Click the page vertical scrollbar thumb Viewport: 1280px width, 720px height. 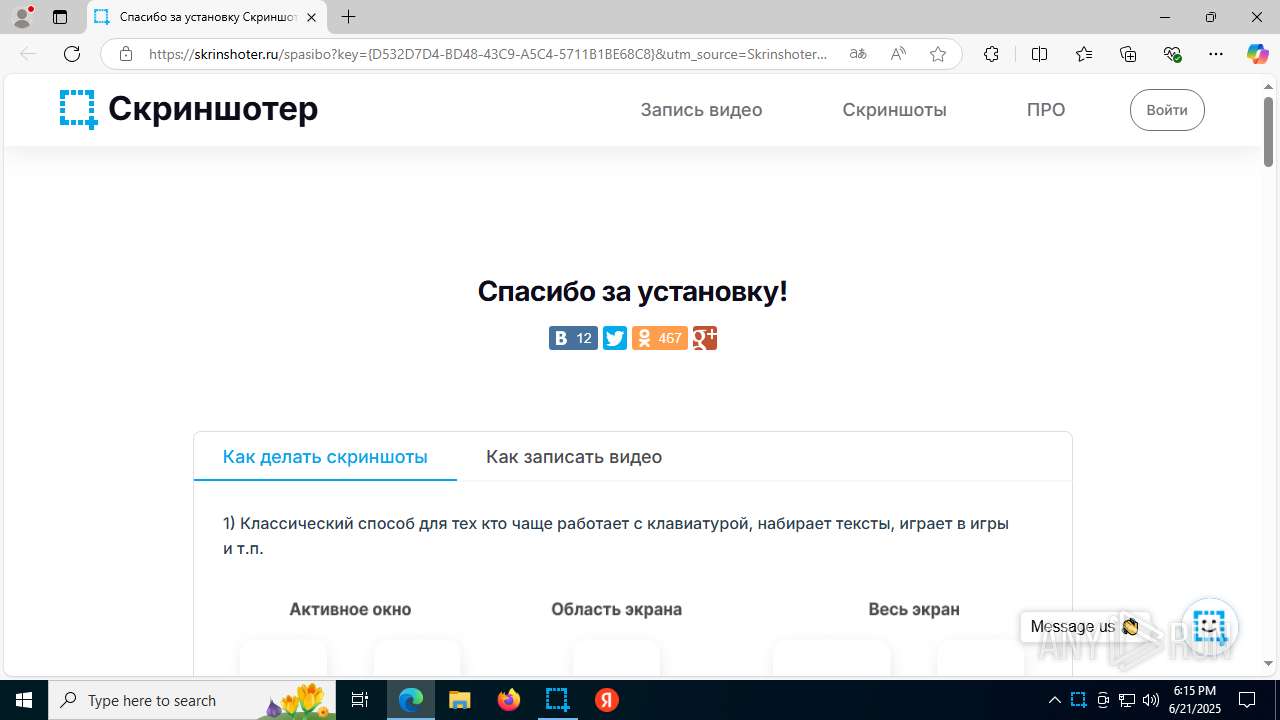[x=1268, y=131]
